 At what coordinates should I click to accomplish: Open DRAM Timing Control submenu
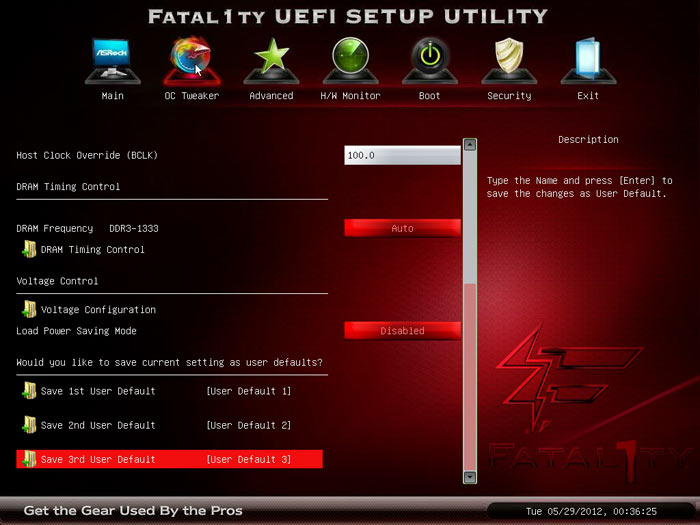(x=92, y=250)
